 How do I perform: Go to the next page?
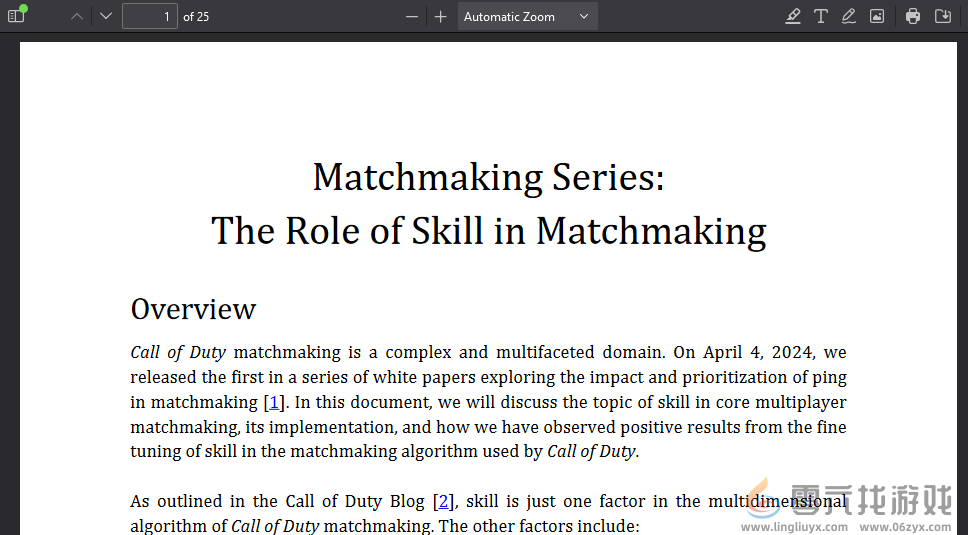coord(106,16)
